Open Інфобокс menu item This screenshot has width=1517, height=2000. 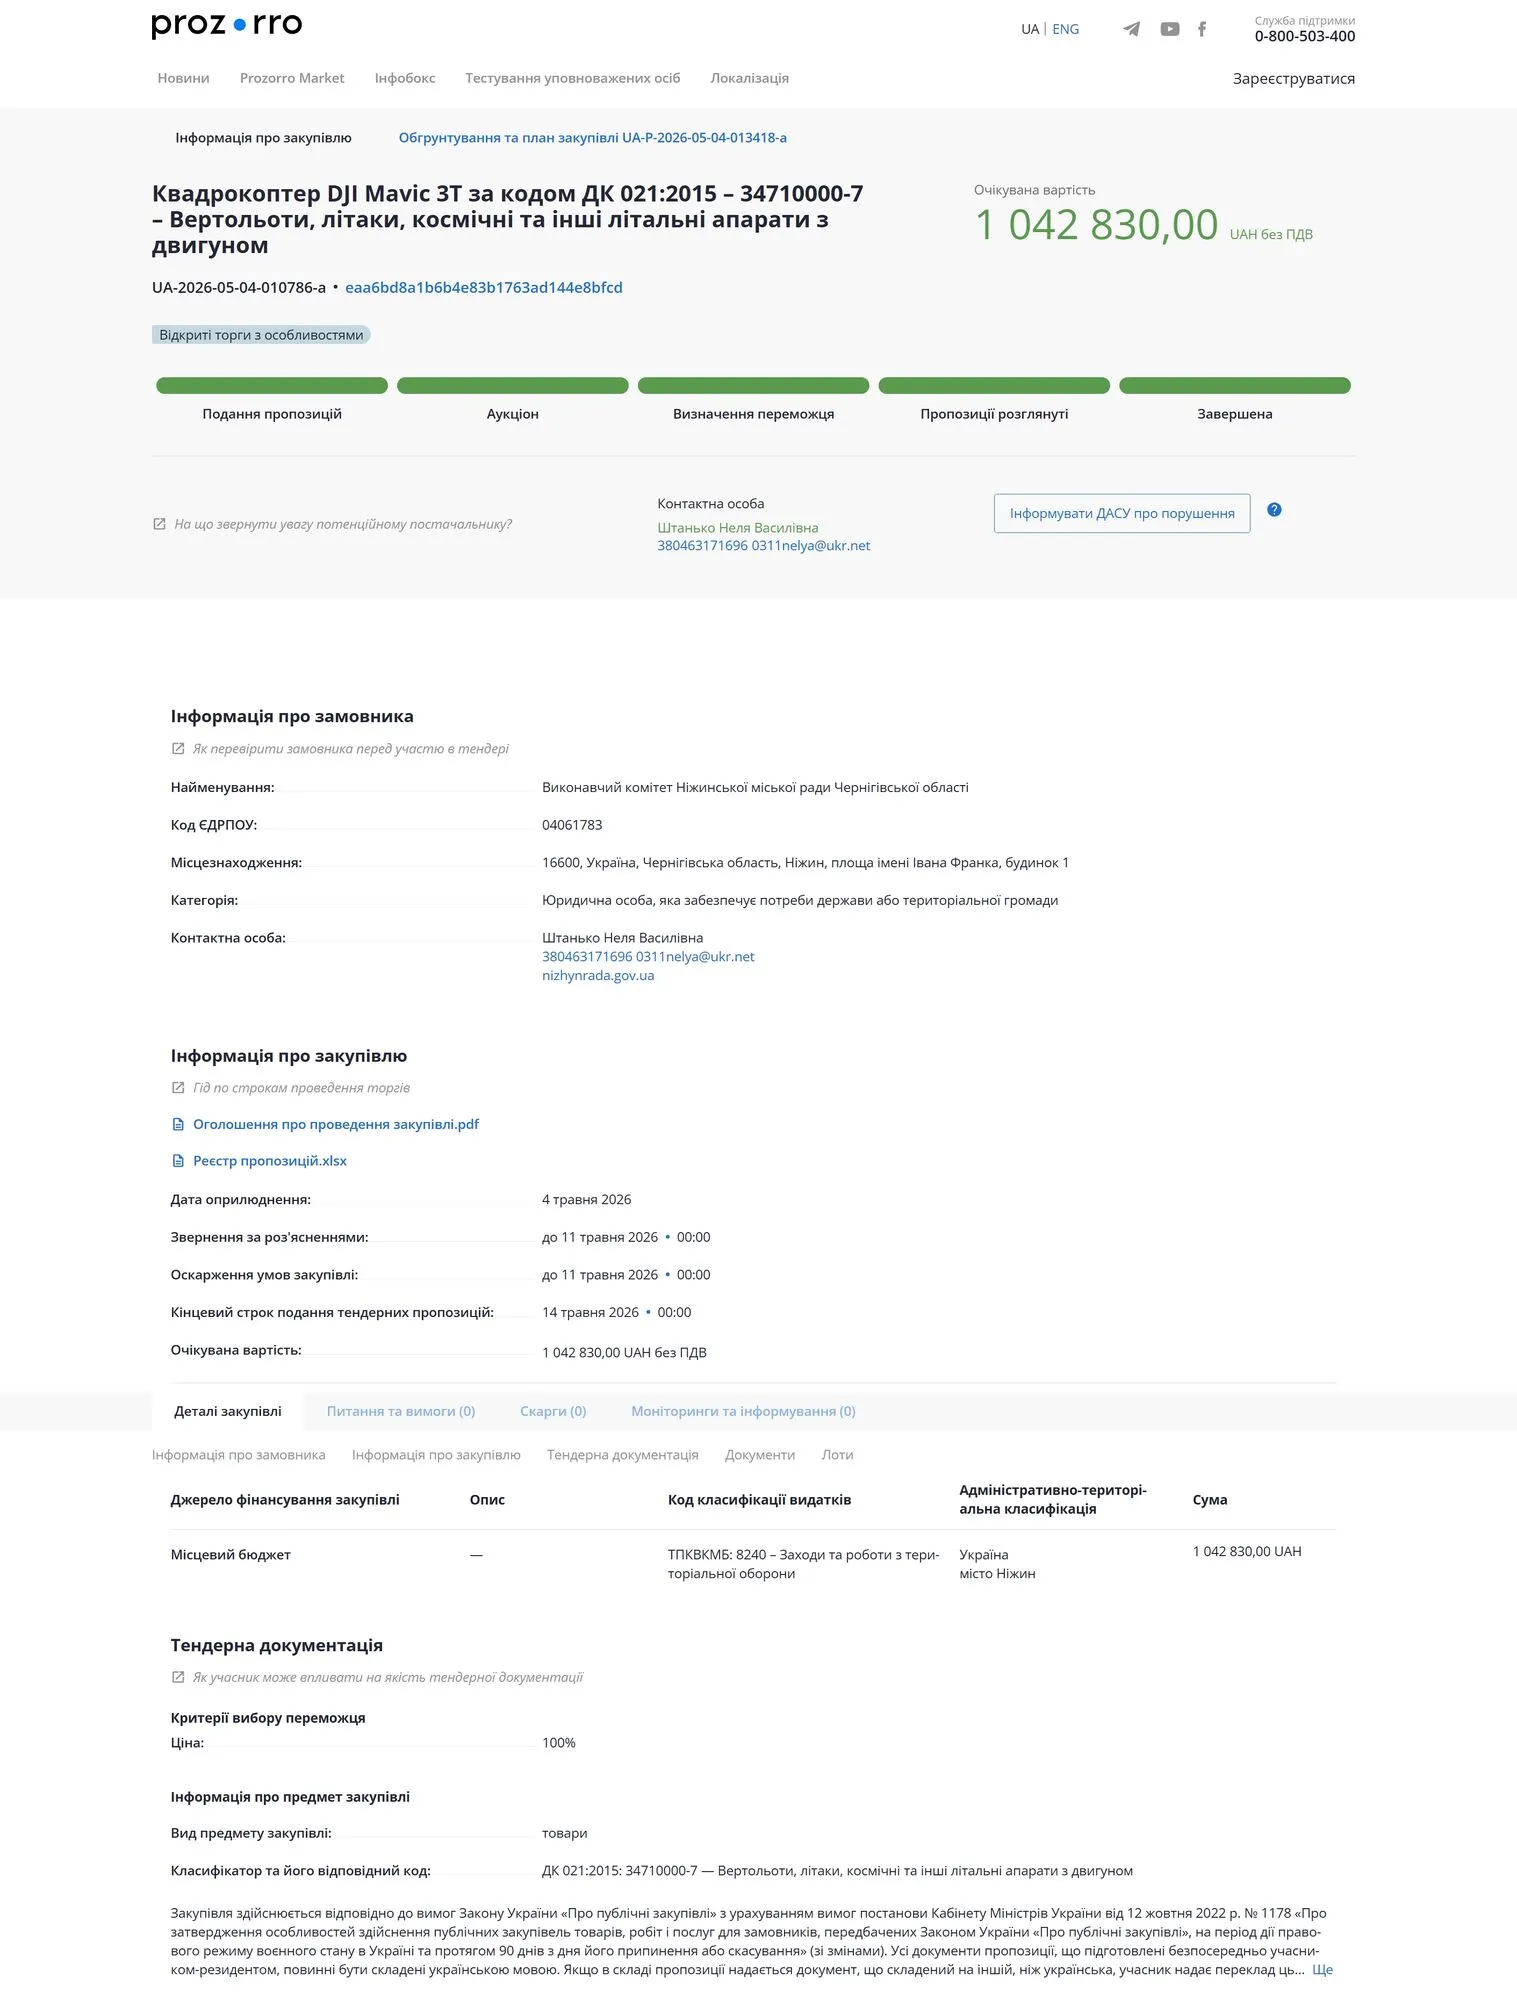tap(405, 78)
